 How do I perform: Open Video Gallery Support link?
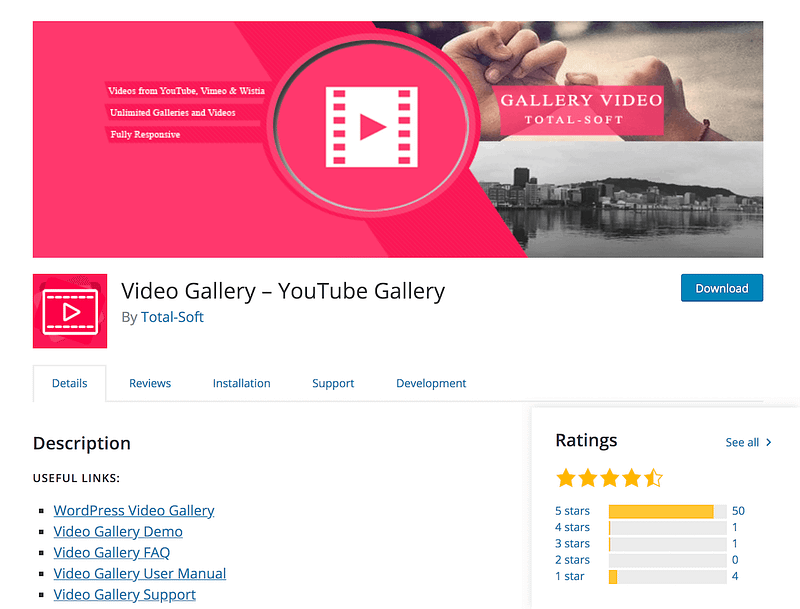[x=124, y=595]
